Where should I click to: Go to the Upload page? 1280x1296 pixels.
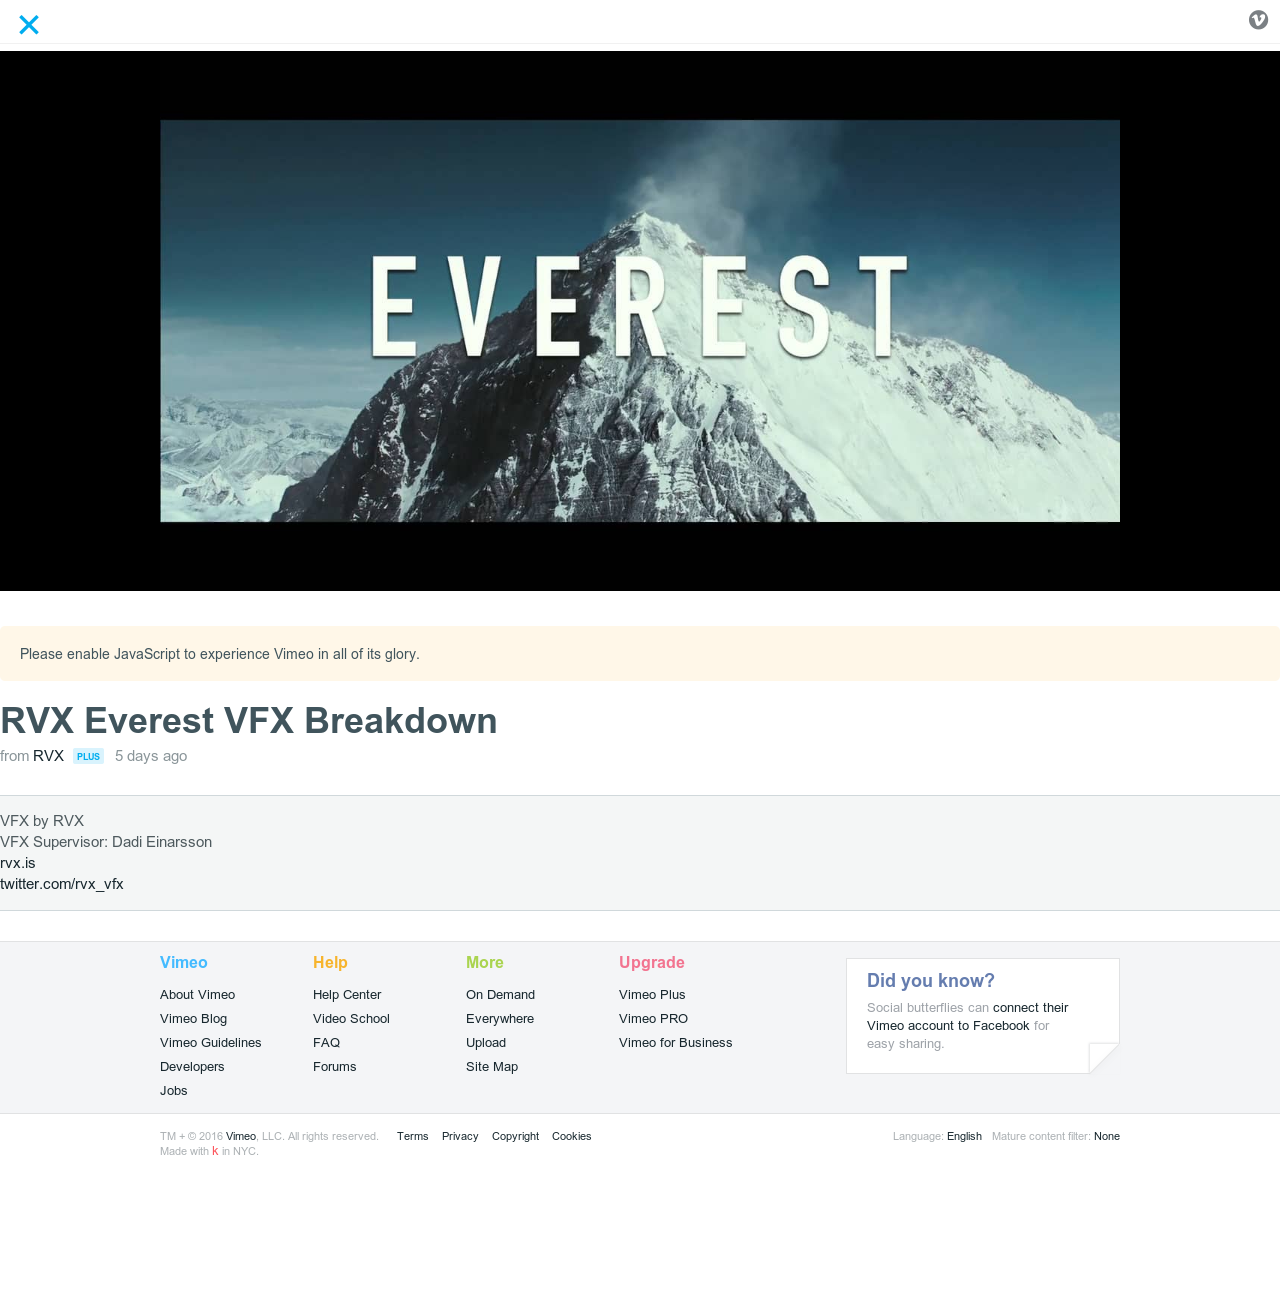[x=486, y=1043]
